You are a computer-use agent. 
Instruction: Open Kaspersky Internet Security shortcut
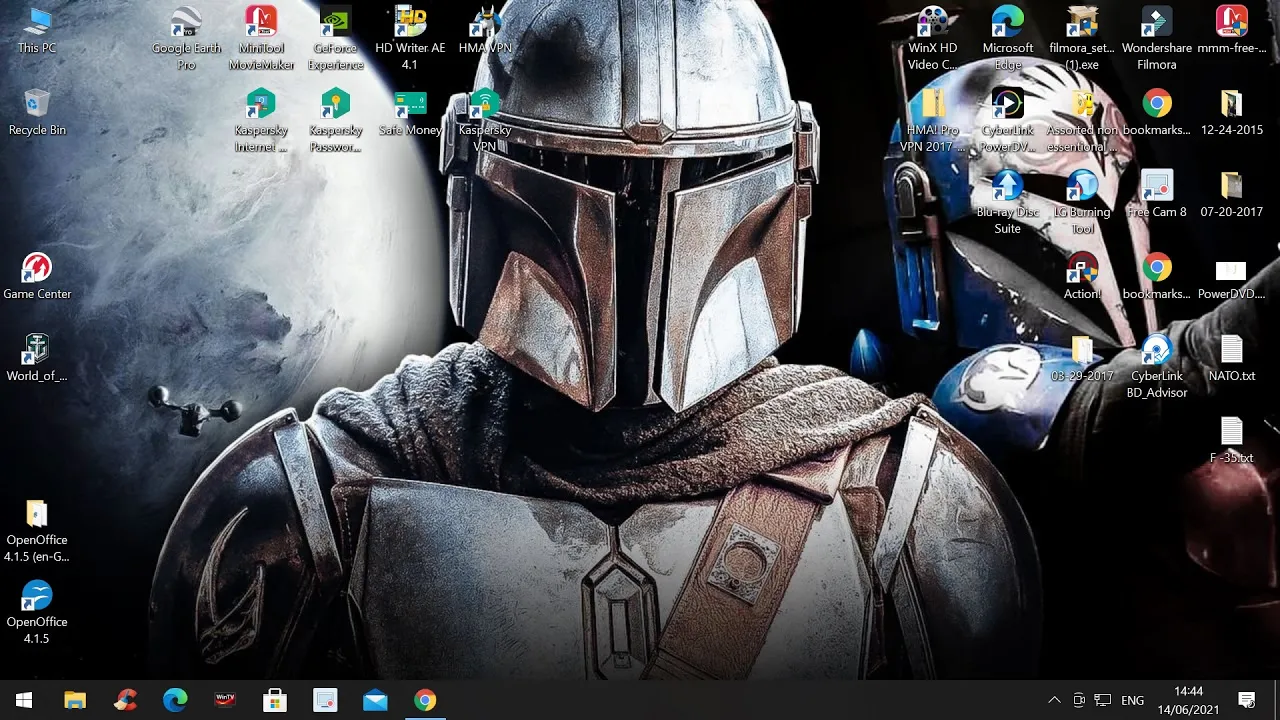(261, 120)
